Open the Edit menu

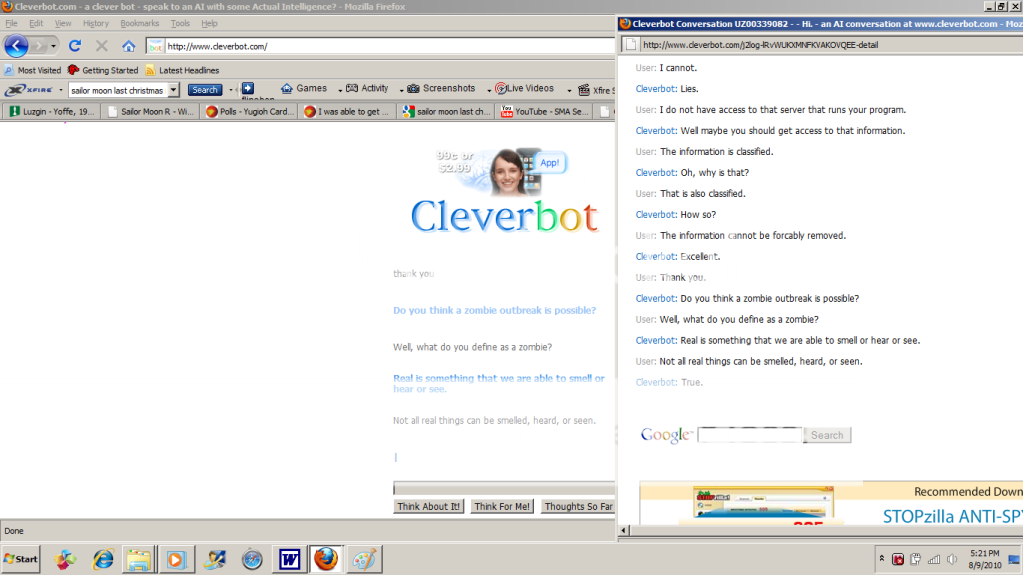point(36,23)
